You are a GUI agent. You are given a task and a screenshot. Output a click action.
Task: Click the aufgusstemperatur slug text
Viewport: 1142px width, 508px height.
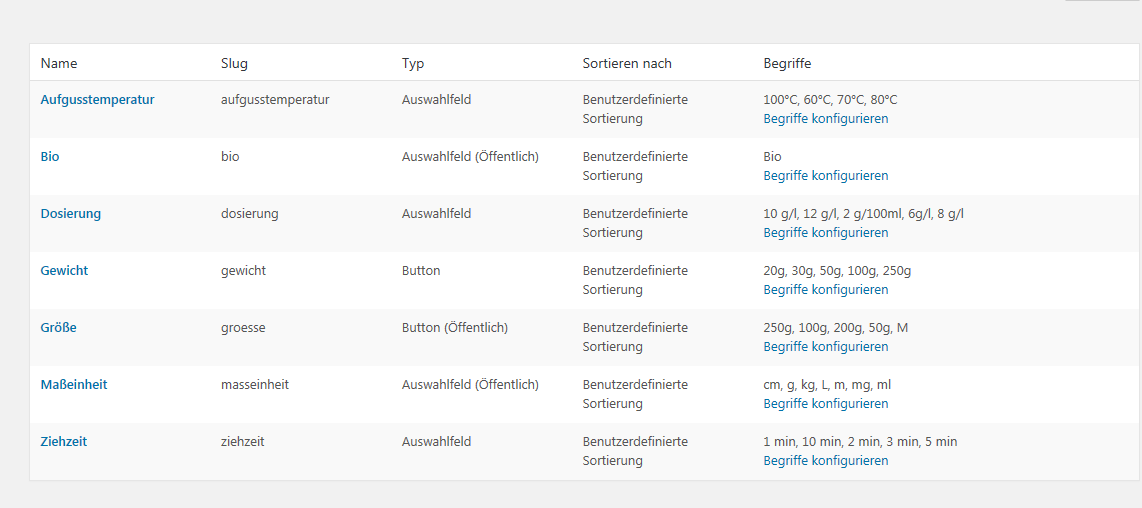point(275,100)
